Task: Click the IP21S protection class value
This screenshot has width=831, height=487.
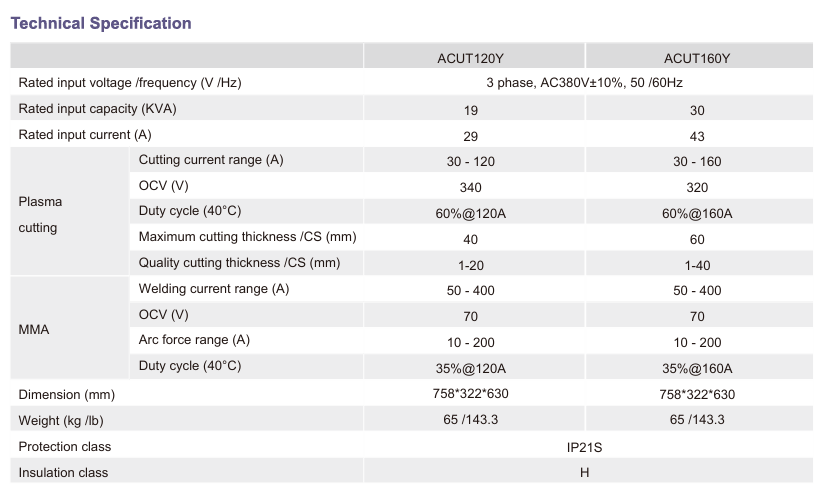Action: [x=584, y=447]
